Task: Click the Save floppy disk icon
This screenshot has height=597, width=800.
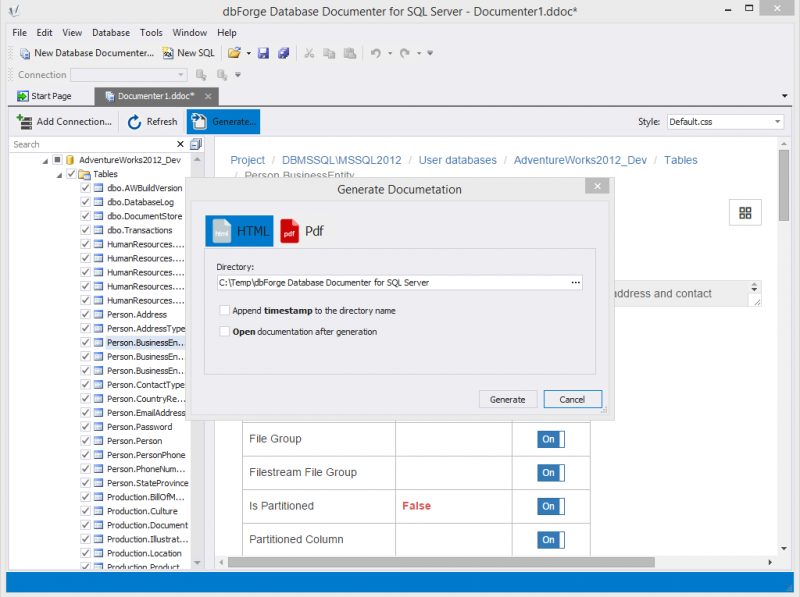Action: point(263,53)
